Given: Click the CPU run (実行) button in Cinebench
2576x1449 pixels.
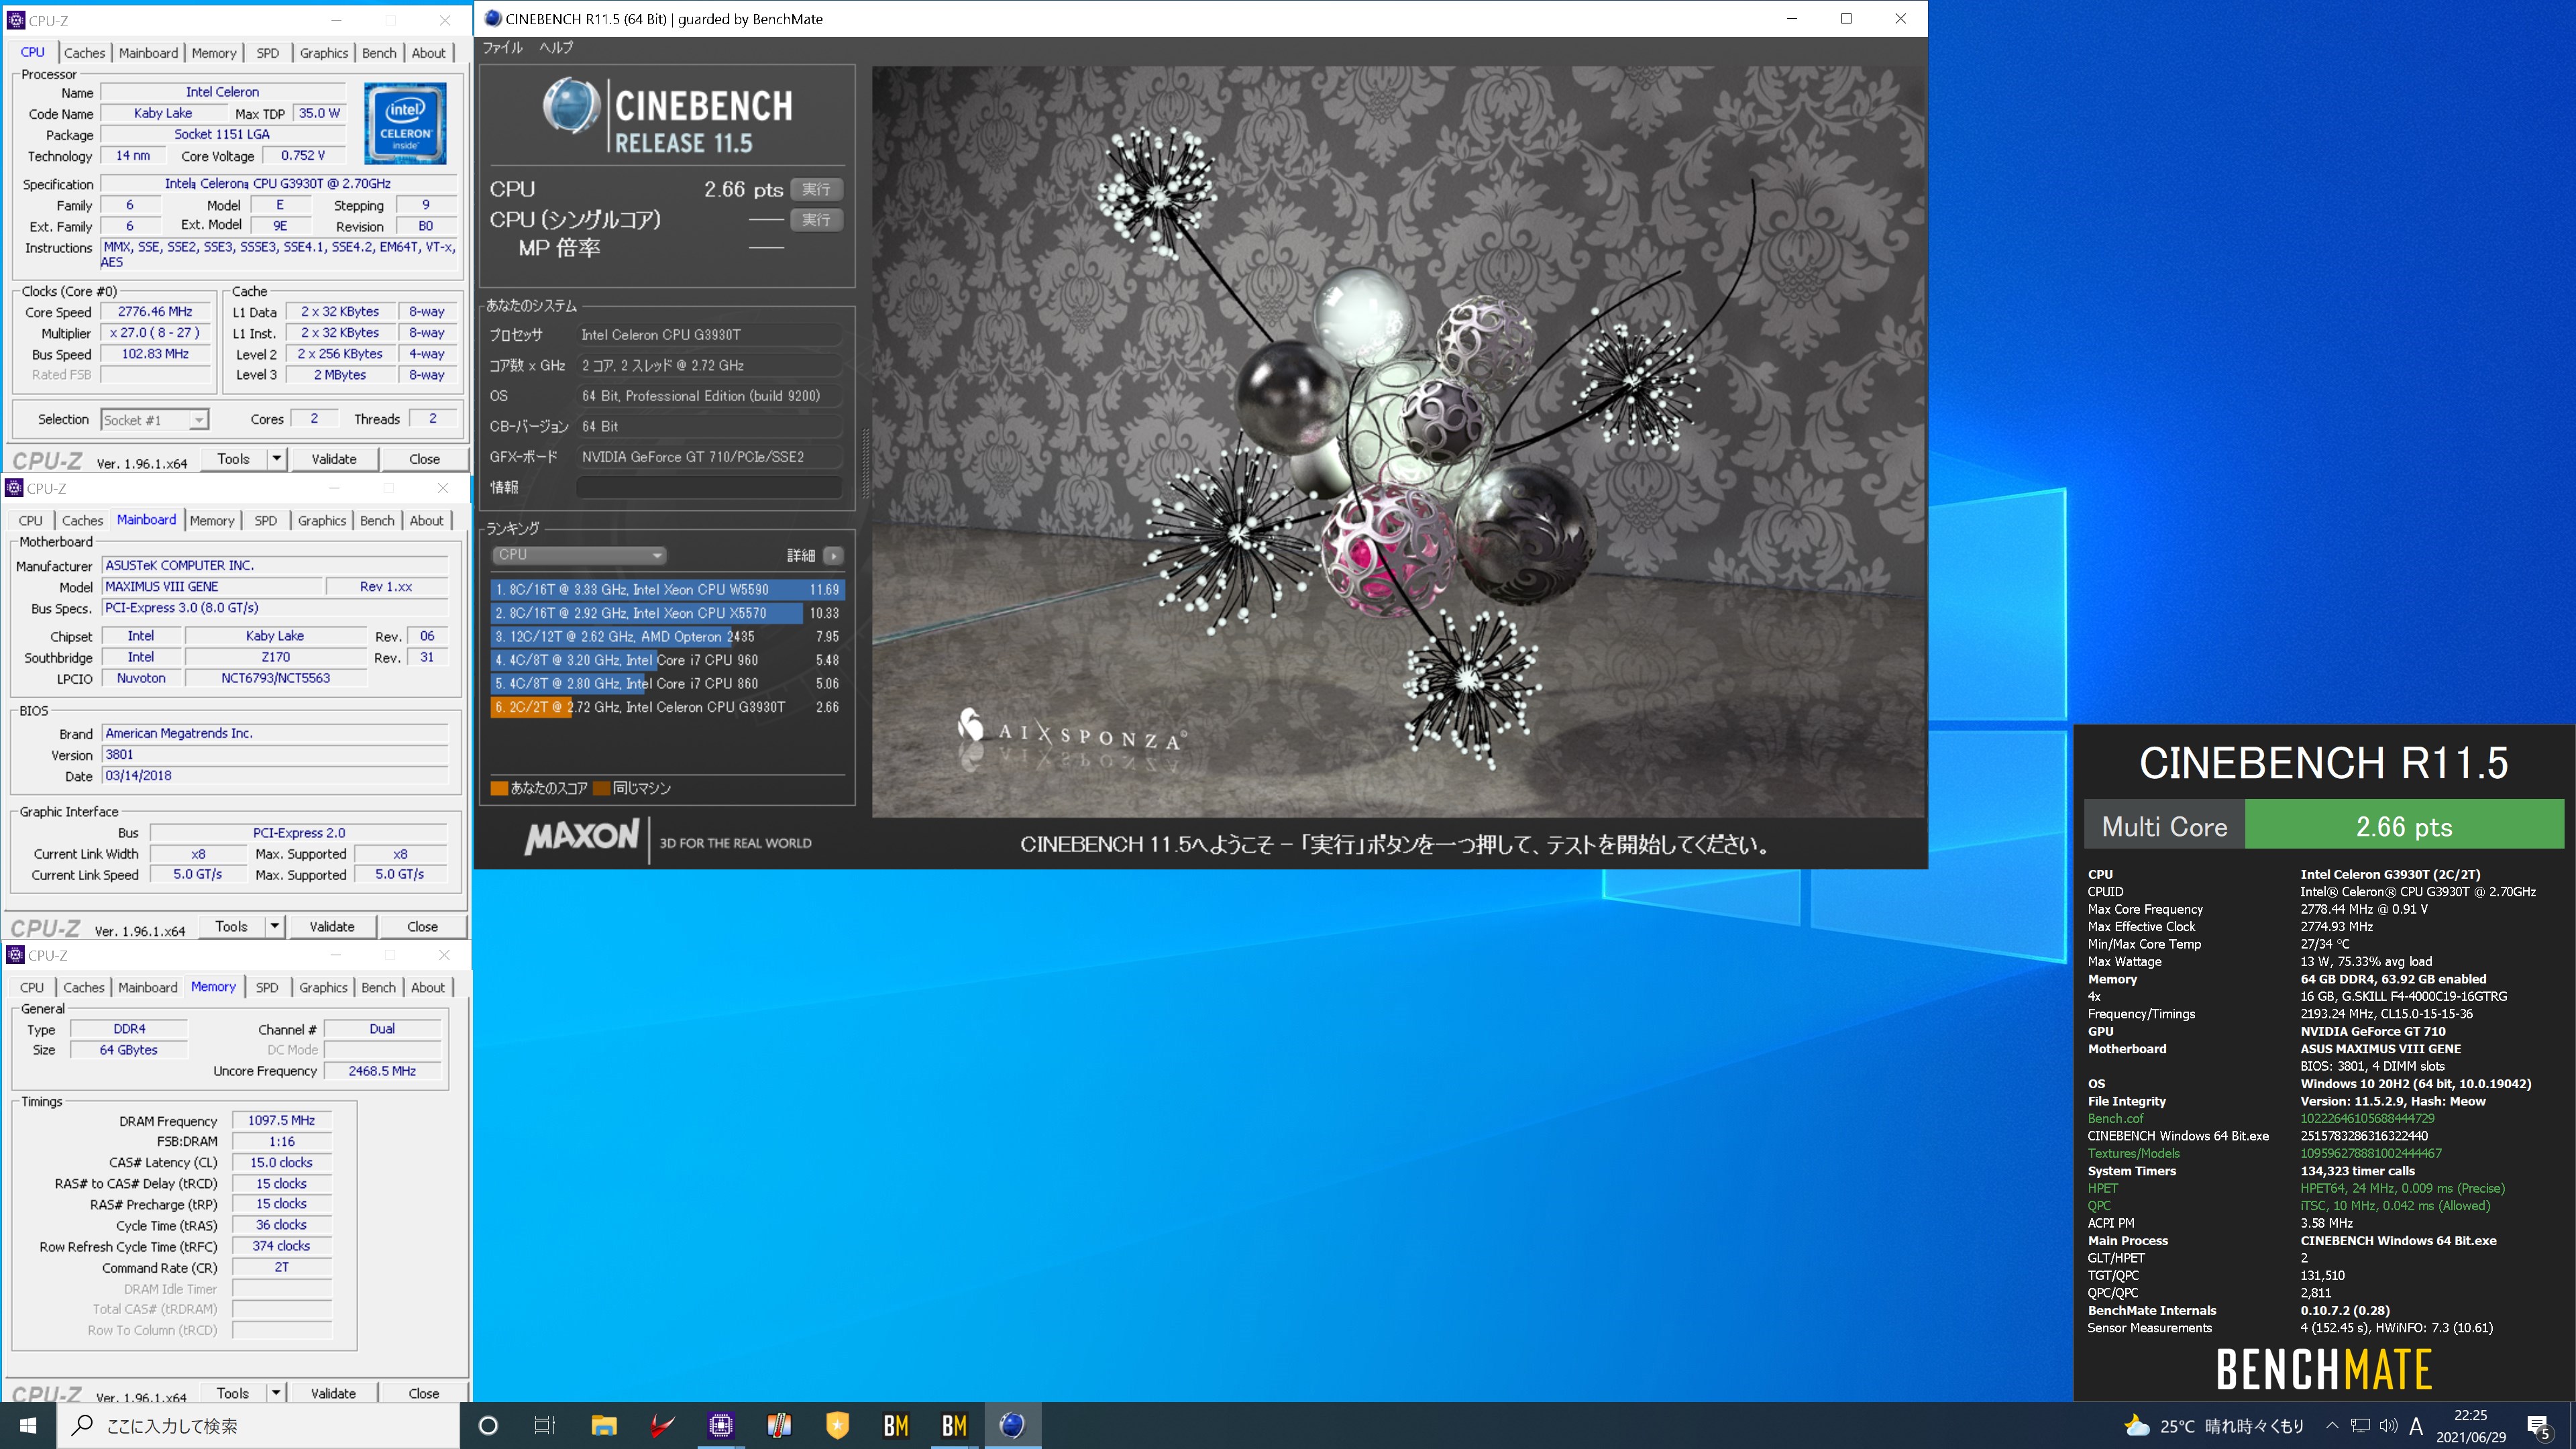Looking at the screenshot, I should click(816, 189).
